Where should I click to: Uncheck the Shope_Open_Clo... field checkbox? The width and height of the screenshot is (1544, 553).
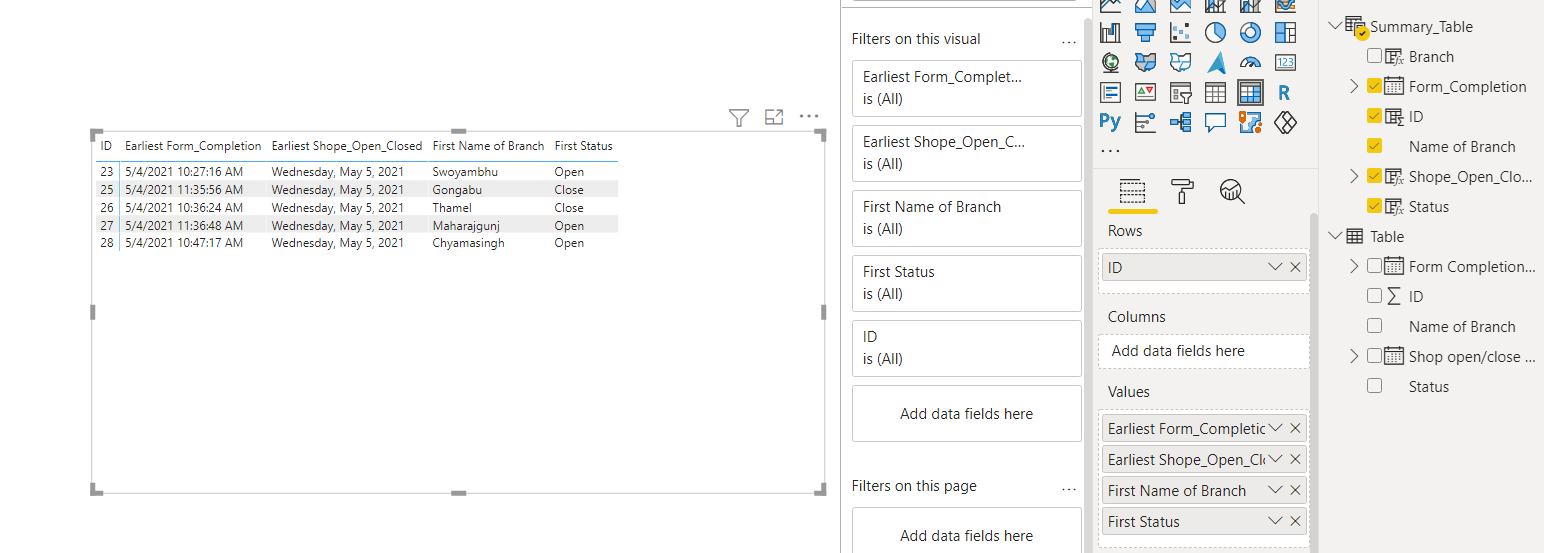(x=1374, y=176)
